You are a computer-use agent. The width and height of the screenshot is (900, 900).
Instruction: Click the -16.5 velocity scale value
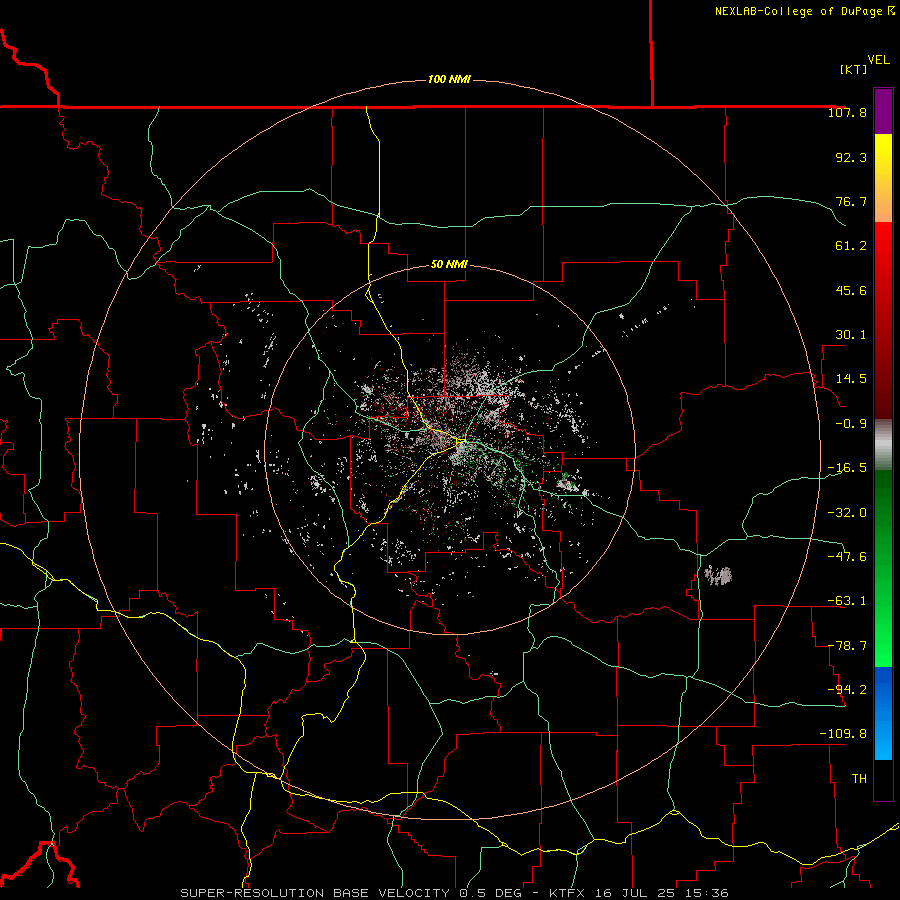tap(847, 468)
